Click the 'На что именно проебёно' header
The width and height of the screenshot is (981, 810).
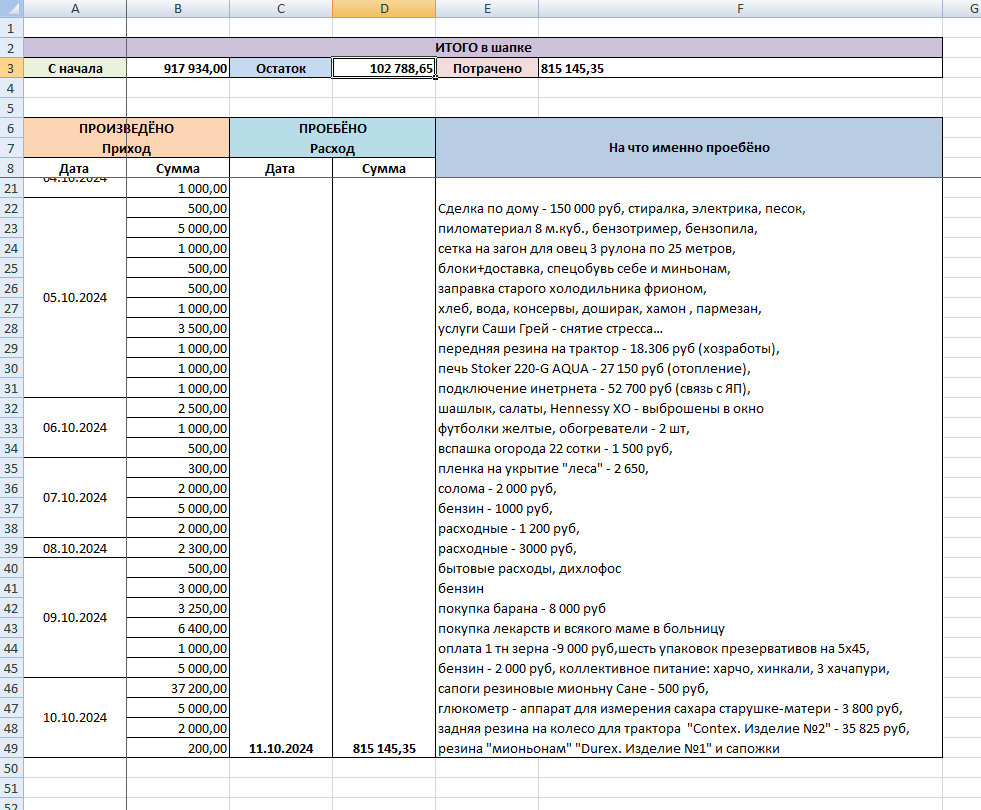(689, 148)
